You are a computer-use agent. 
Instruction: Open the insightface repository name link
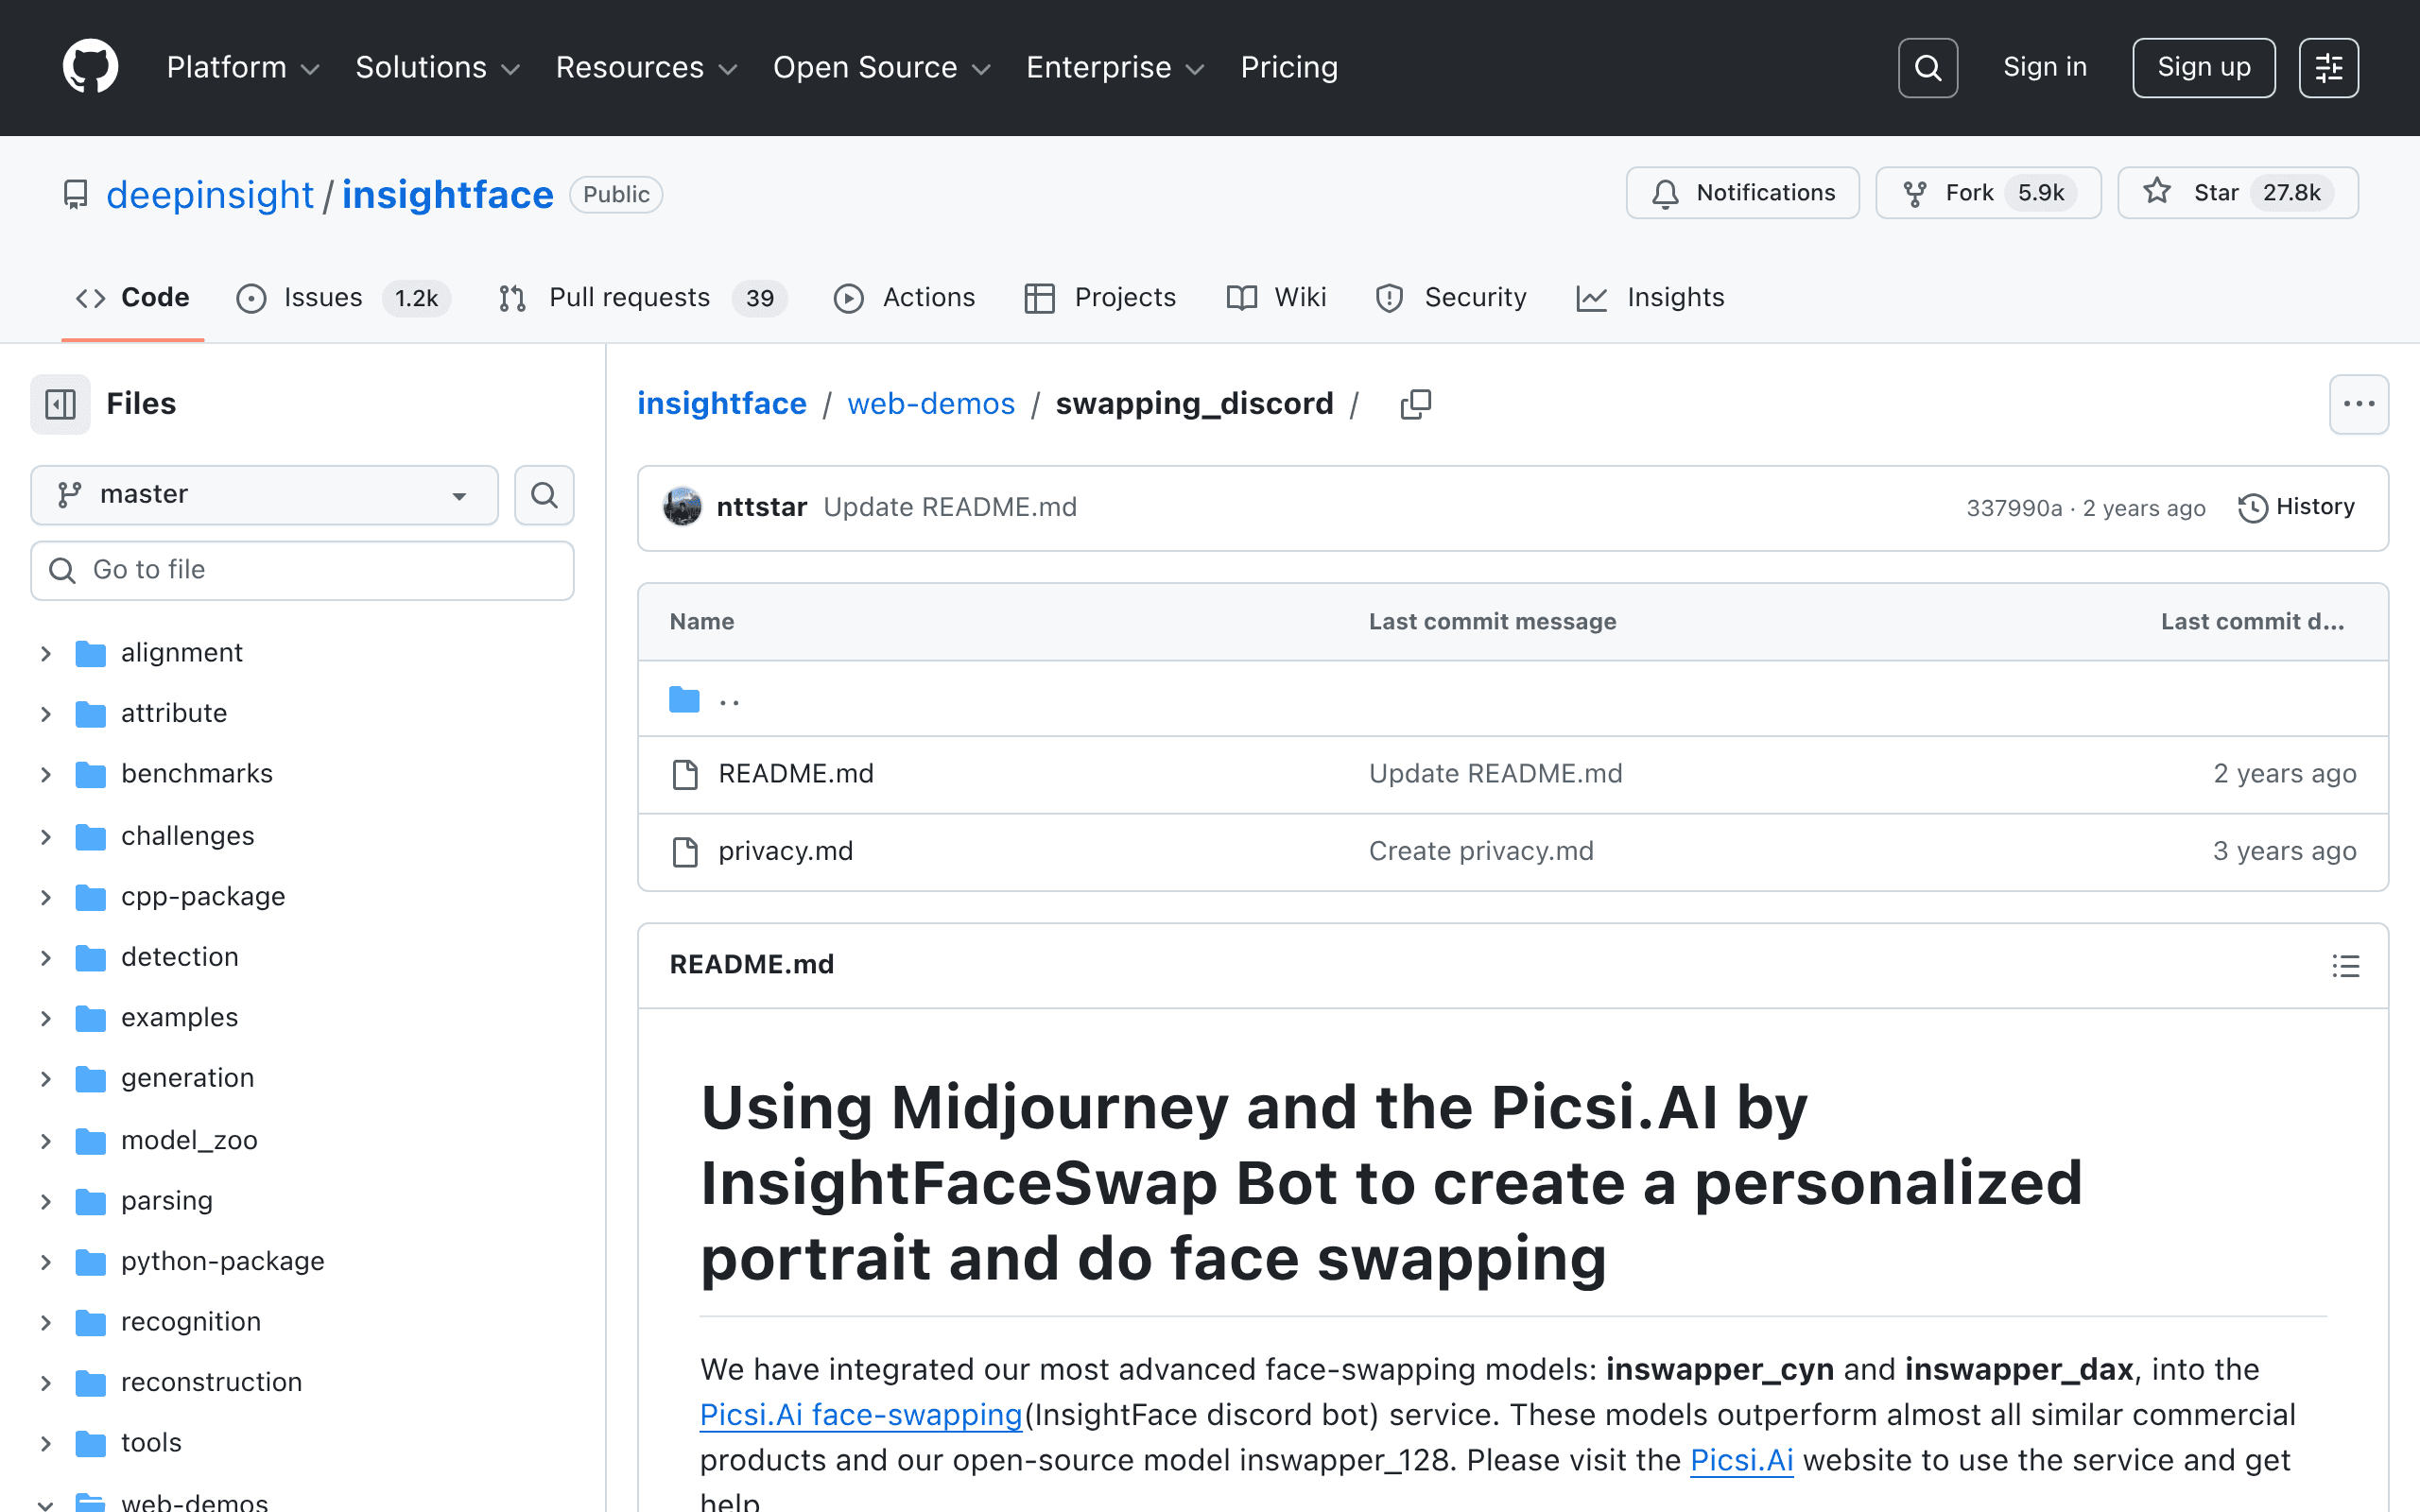[x=447, y=194]
